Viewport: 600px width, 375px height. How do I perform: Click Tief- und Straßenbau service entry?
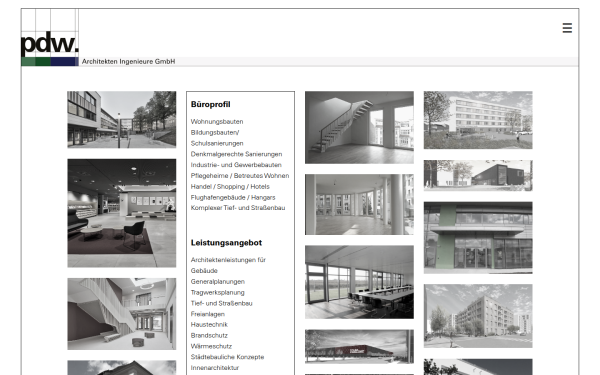222,303
